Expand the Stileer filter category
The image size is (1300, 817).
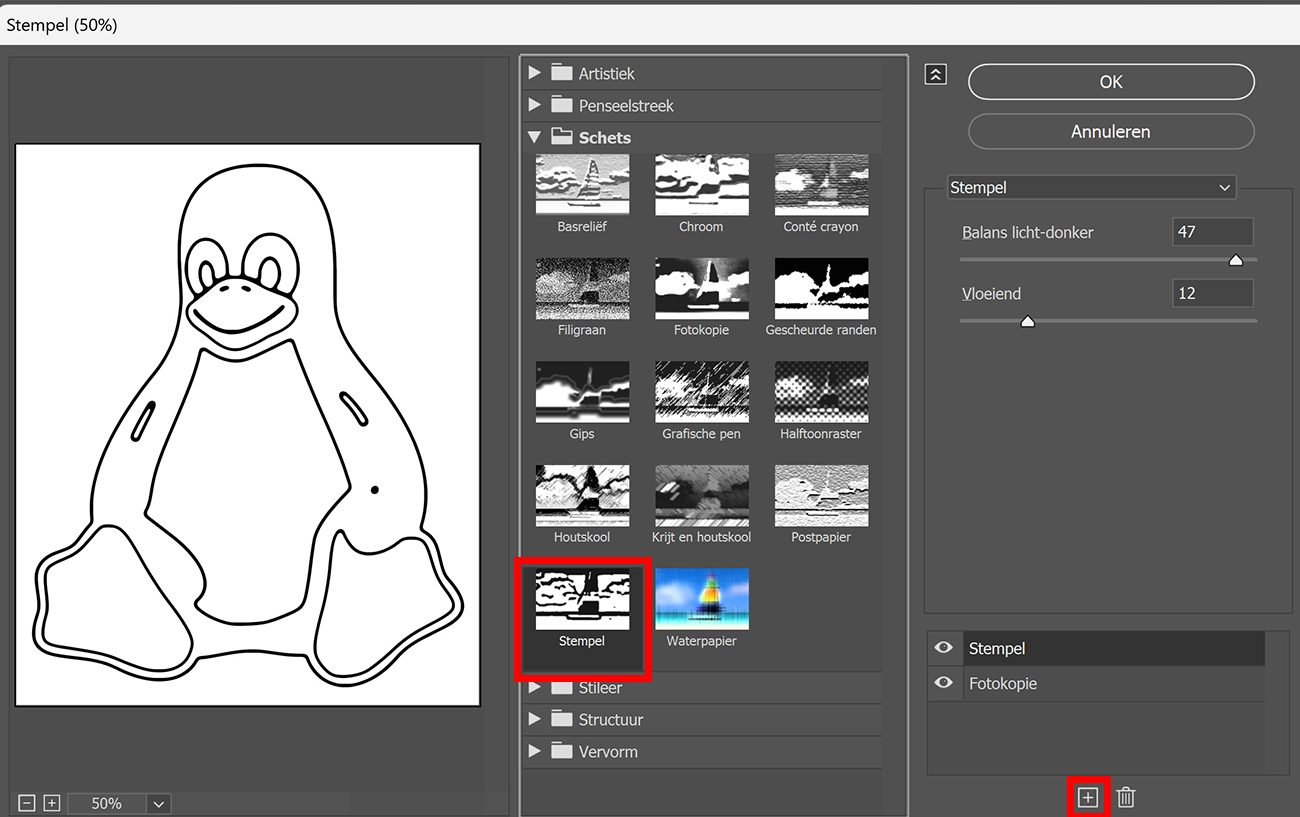[x=534, y=687]
